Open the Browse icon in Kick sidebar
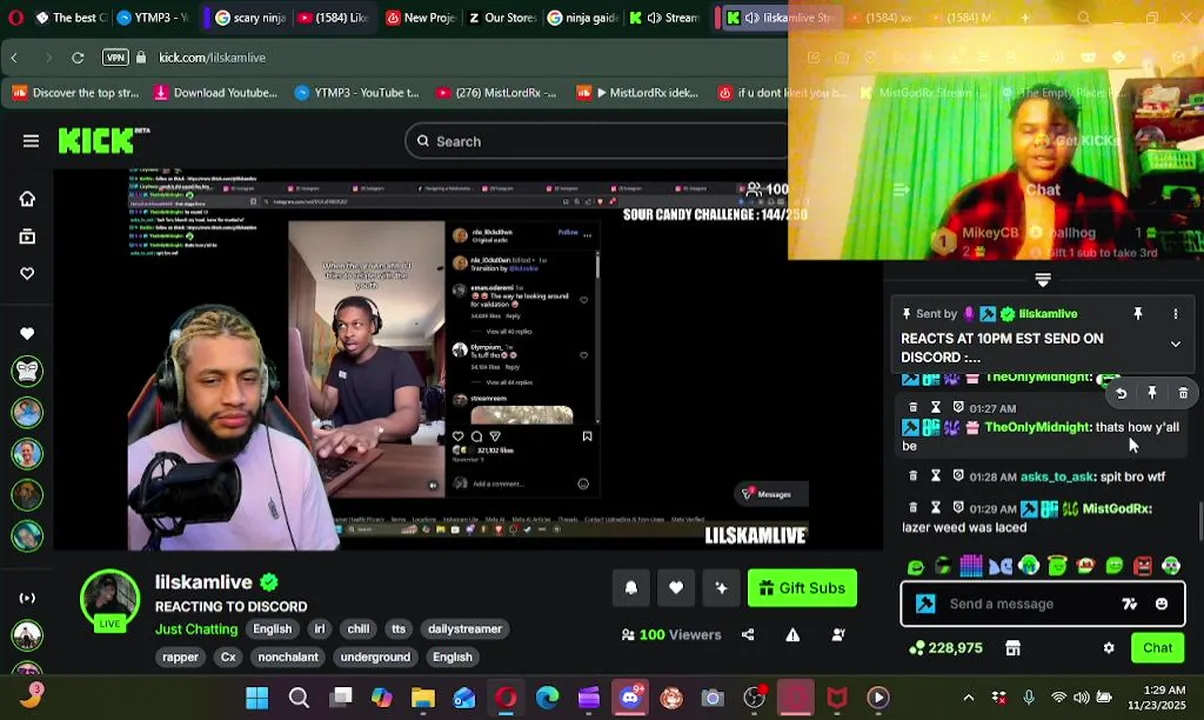This screenshot has width=1204, height=720. pyautogui.click(x=27, y=237)
